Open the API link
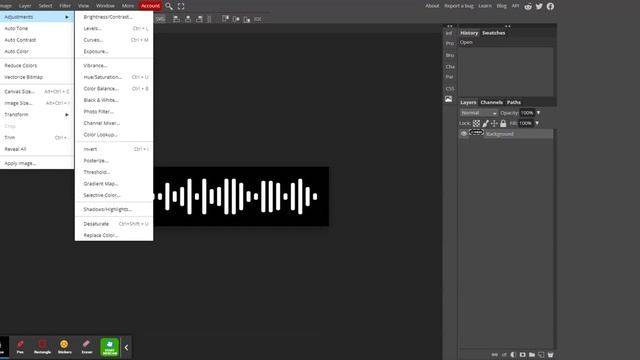This screenshot has height=360, width=640. [x=515, y=6]
